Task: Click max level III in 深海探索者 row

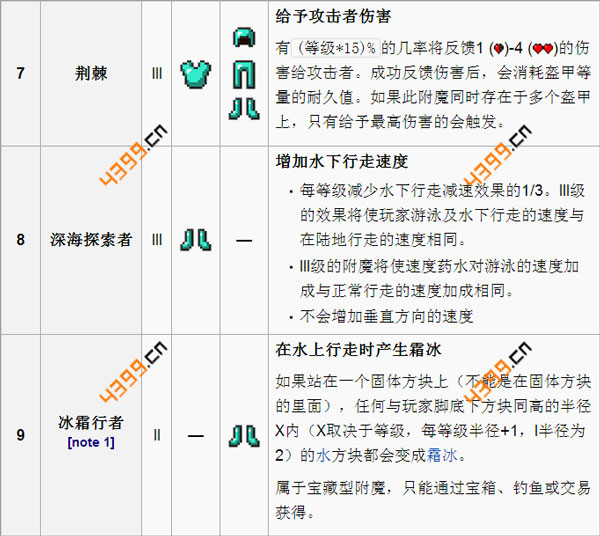Action: pyautogui.click(x=157, y=240)
